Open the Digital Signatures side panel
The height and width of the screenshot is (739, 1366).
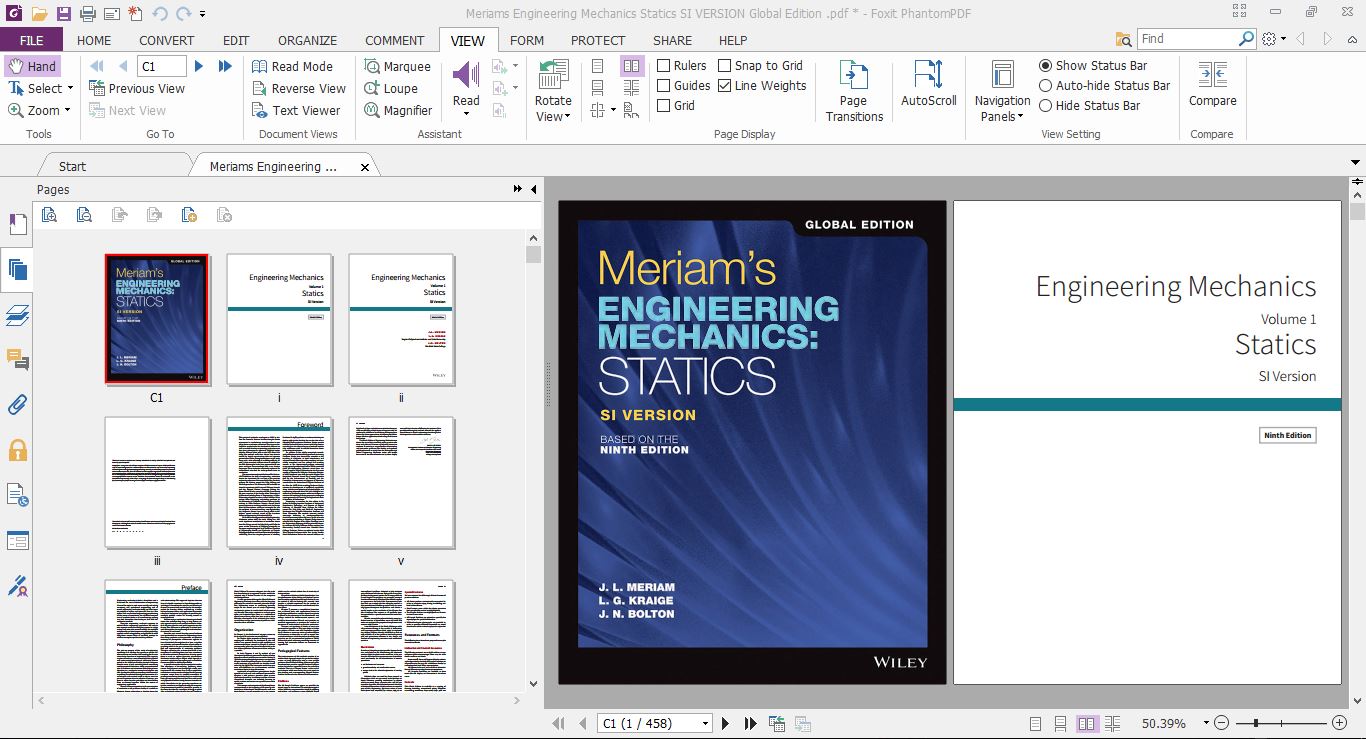(17, 586)
